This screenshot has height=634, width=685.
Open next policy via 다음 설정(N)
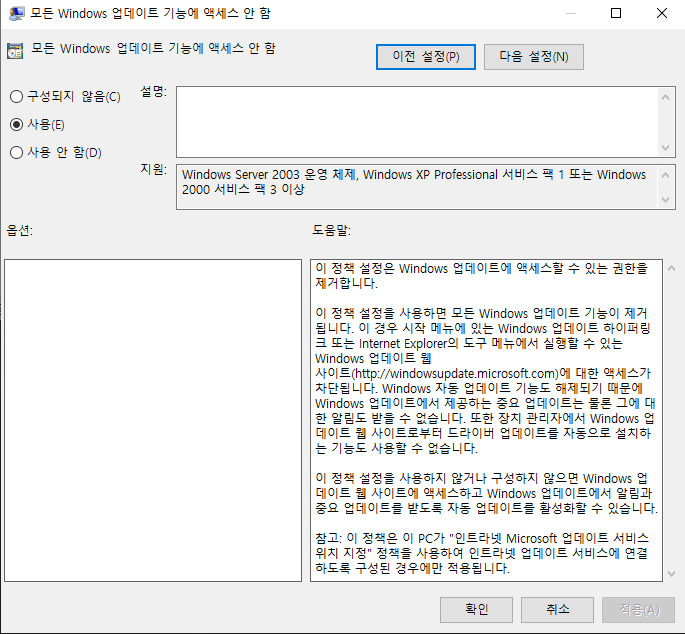533,57
